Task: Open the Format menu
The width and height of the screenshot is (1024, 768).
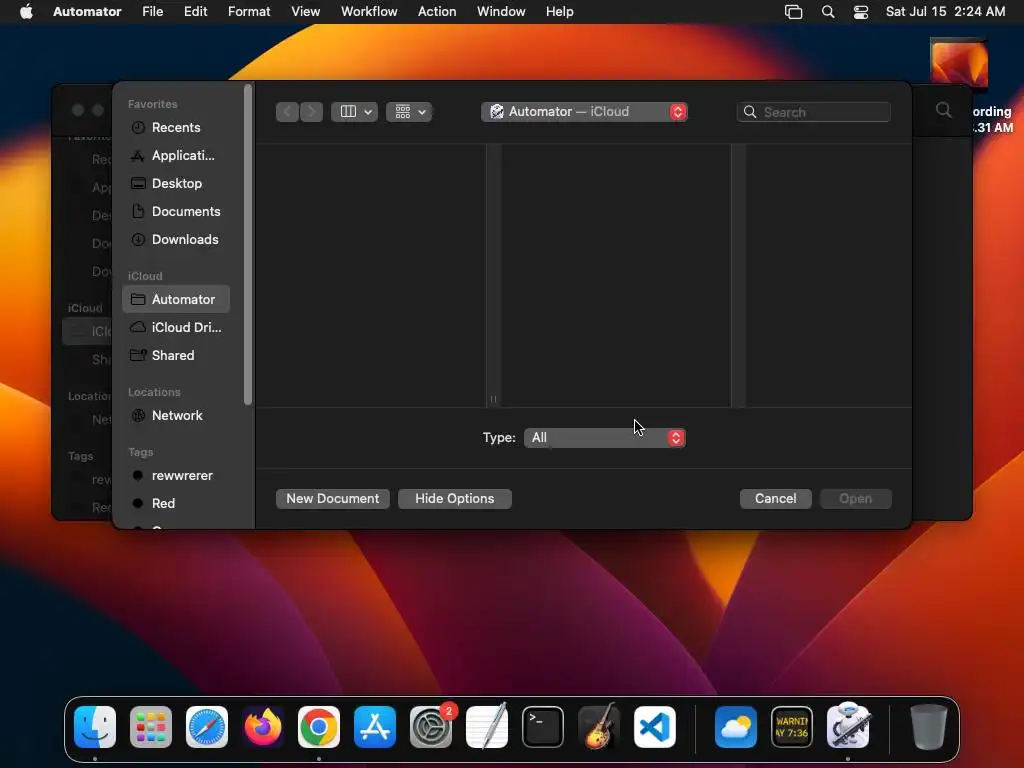Action: click(x=249, y=12)
